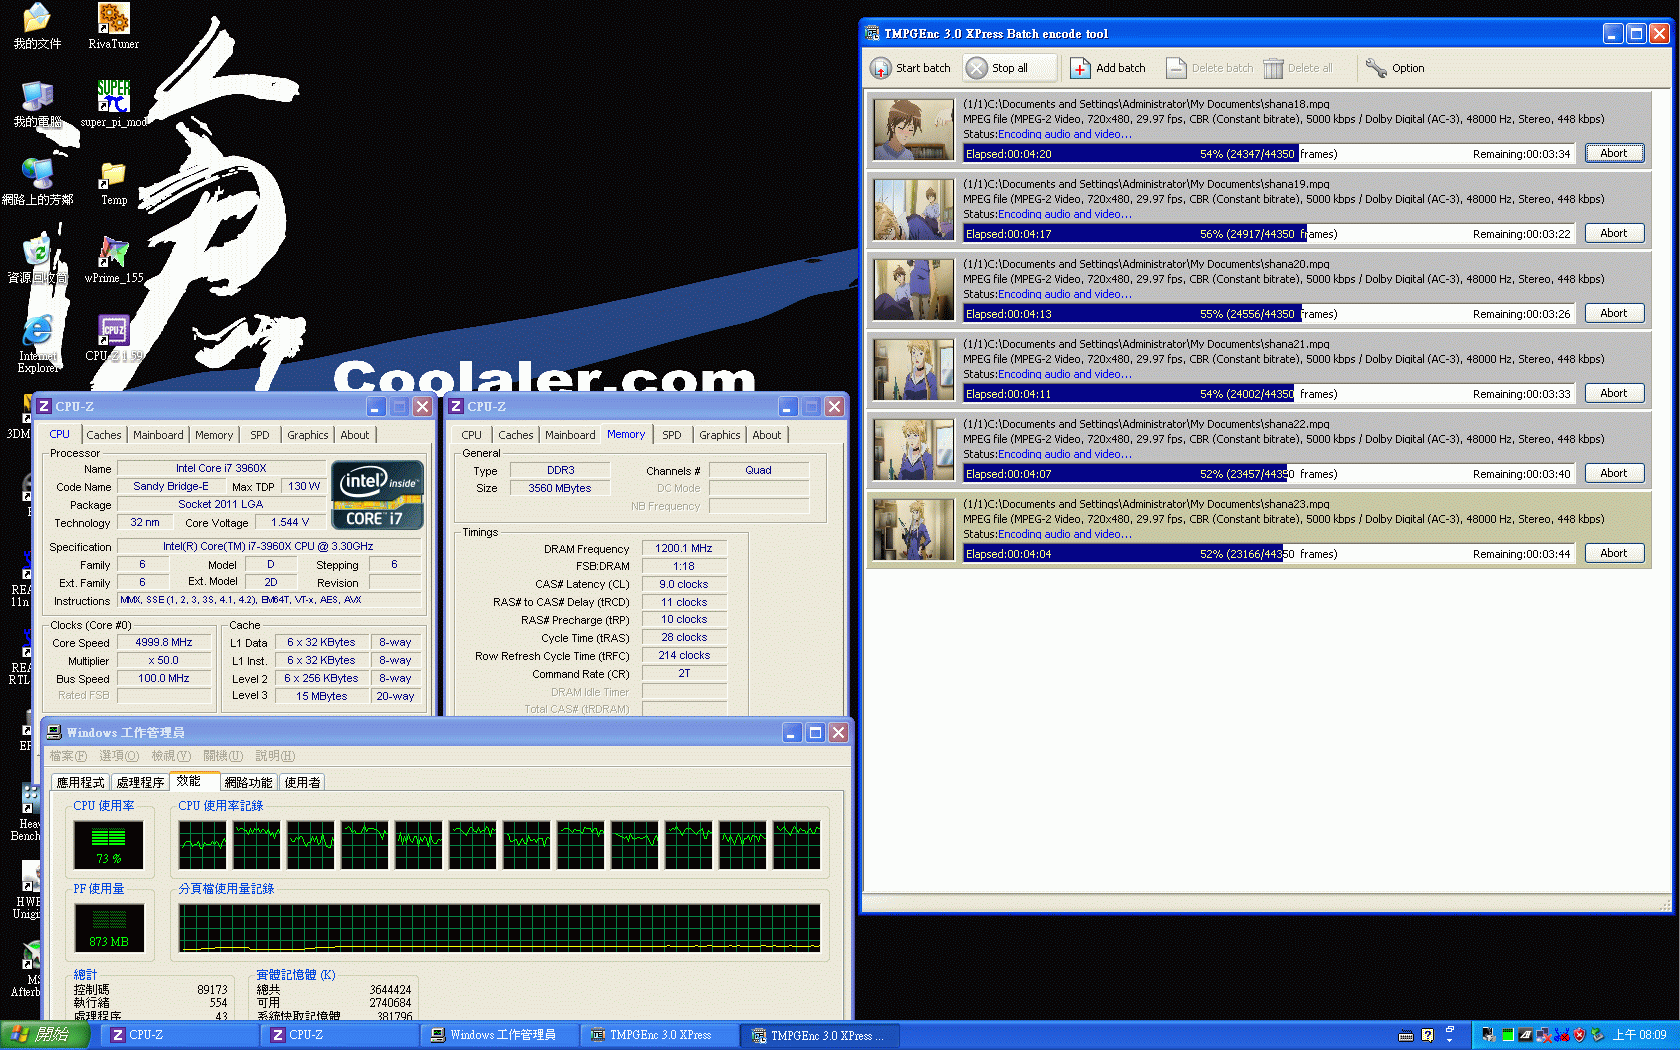Select the CPU-Z 1.59 desktop shortcut

pyautogui.click(x=113, y=338)
